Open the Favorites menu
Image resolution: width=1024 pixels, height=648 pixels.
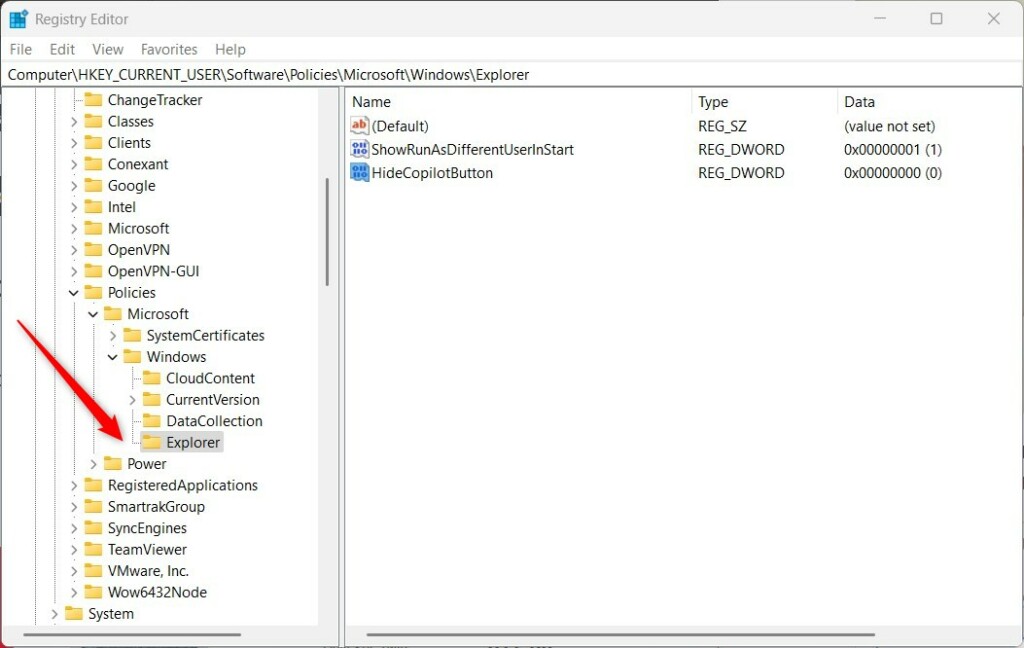(x=168, y=49)
